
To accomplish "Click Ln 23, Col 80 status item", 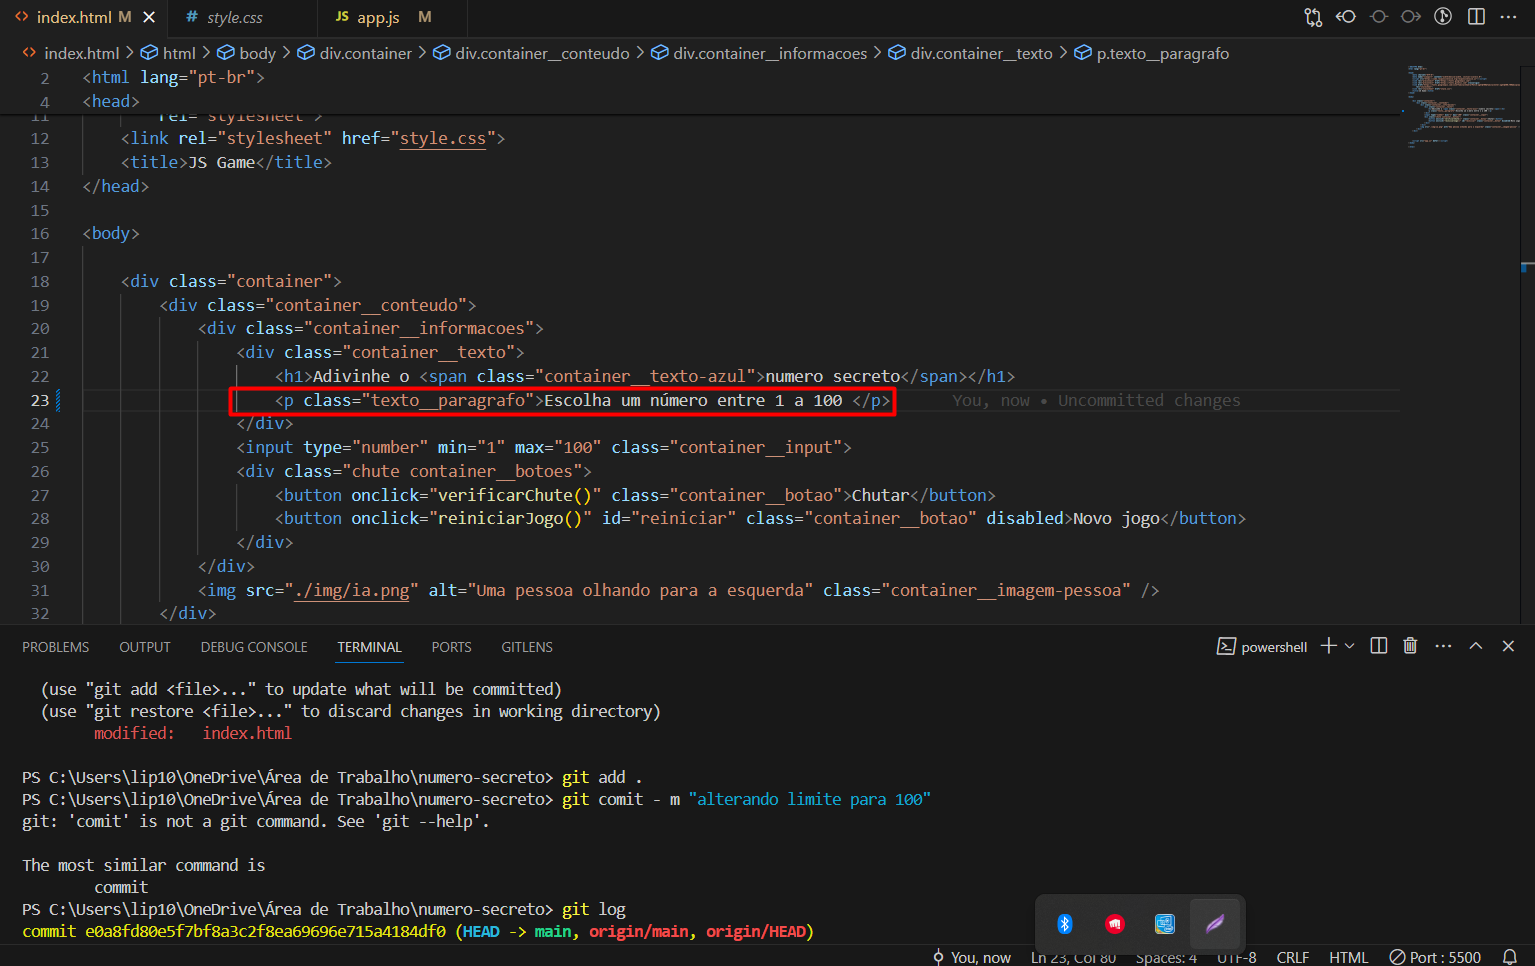I will click(1073, 957).
